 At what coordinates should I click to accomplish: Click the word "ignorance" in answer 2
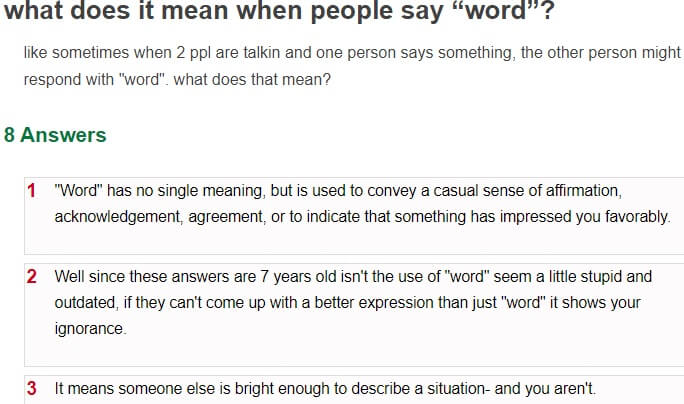[90, 329]
